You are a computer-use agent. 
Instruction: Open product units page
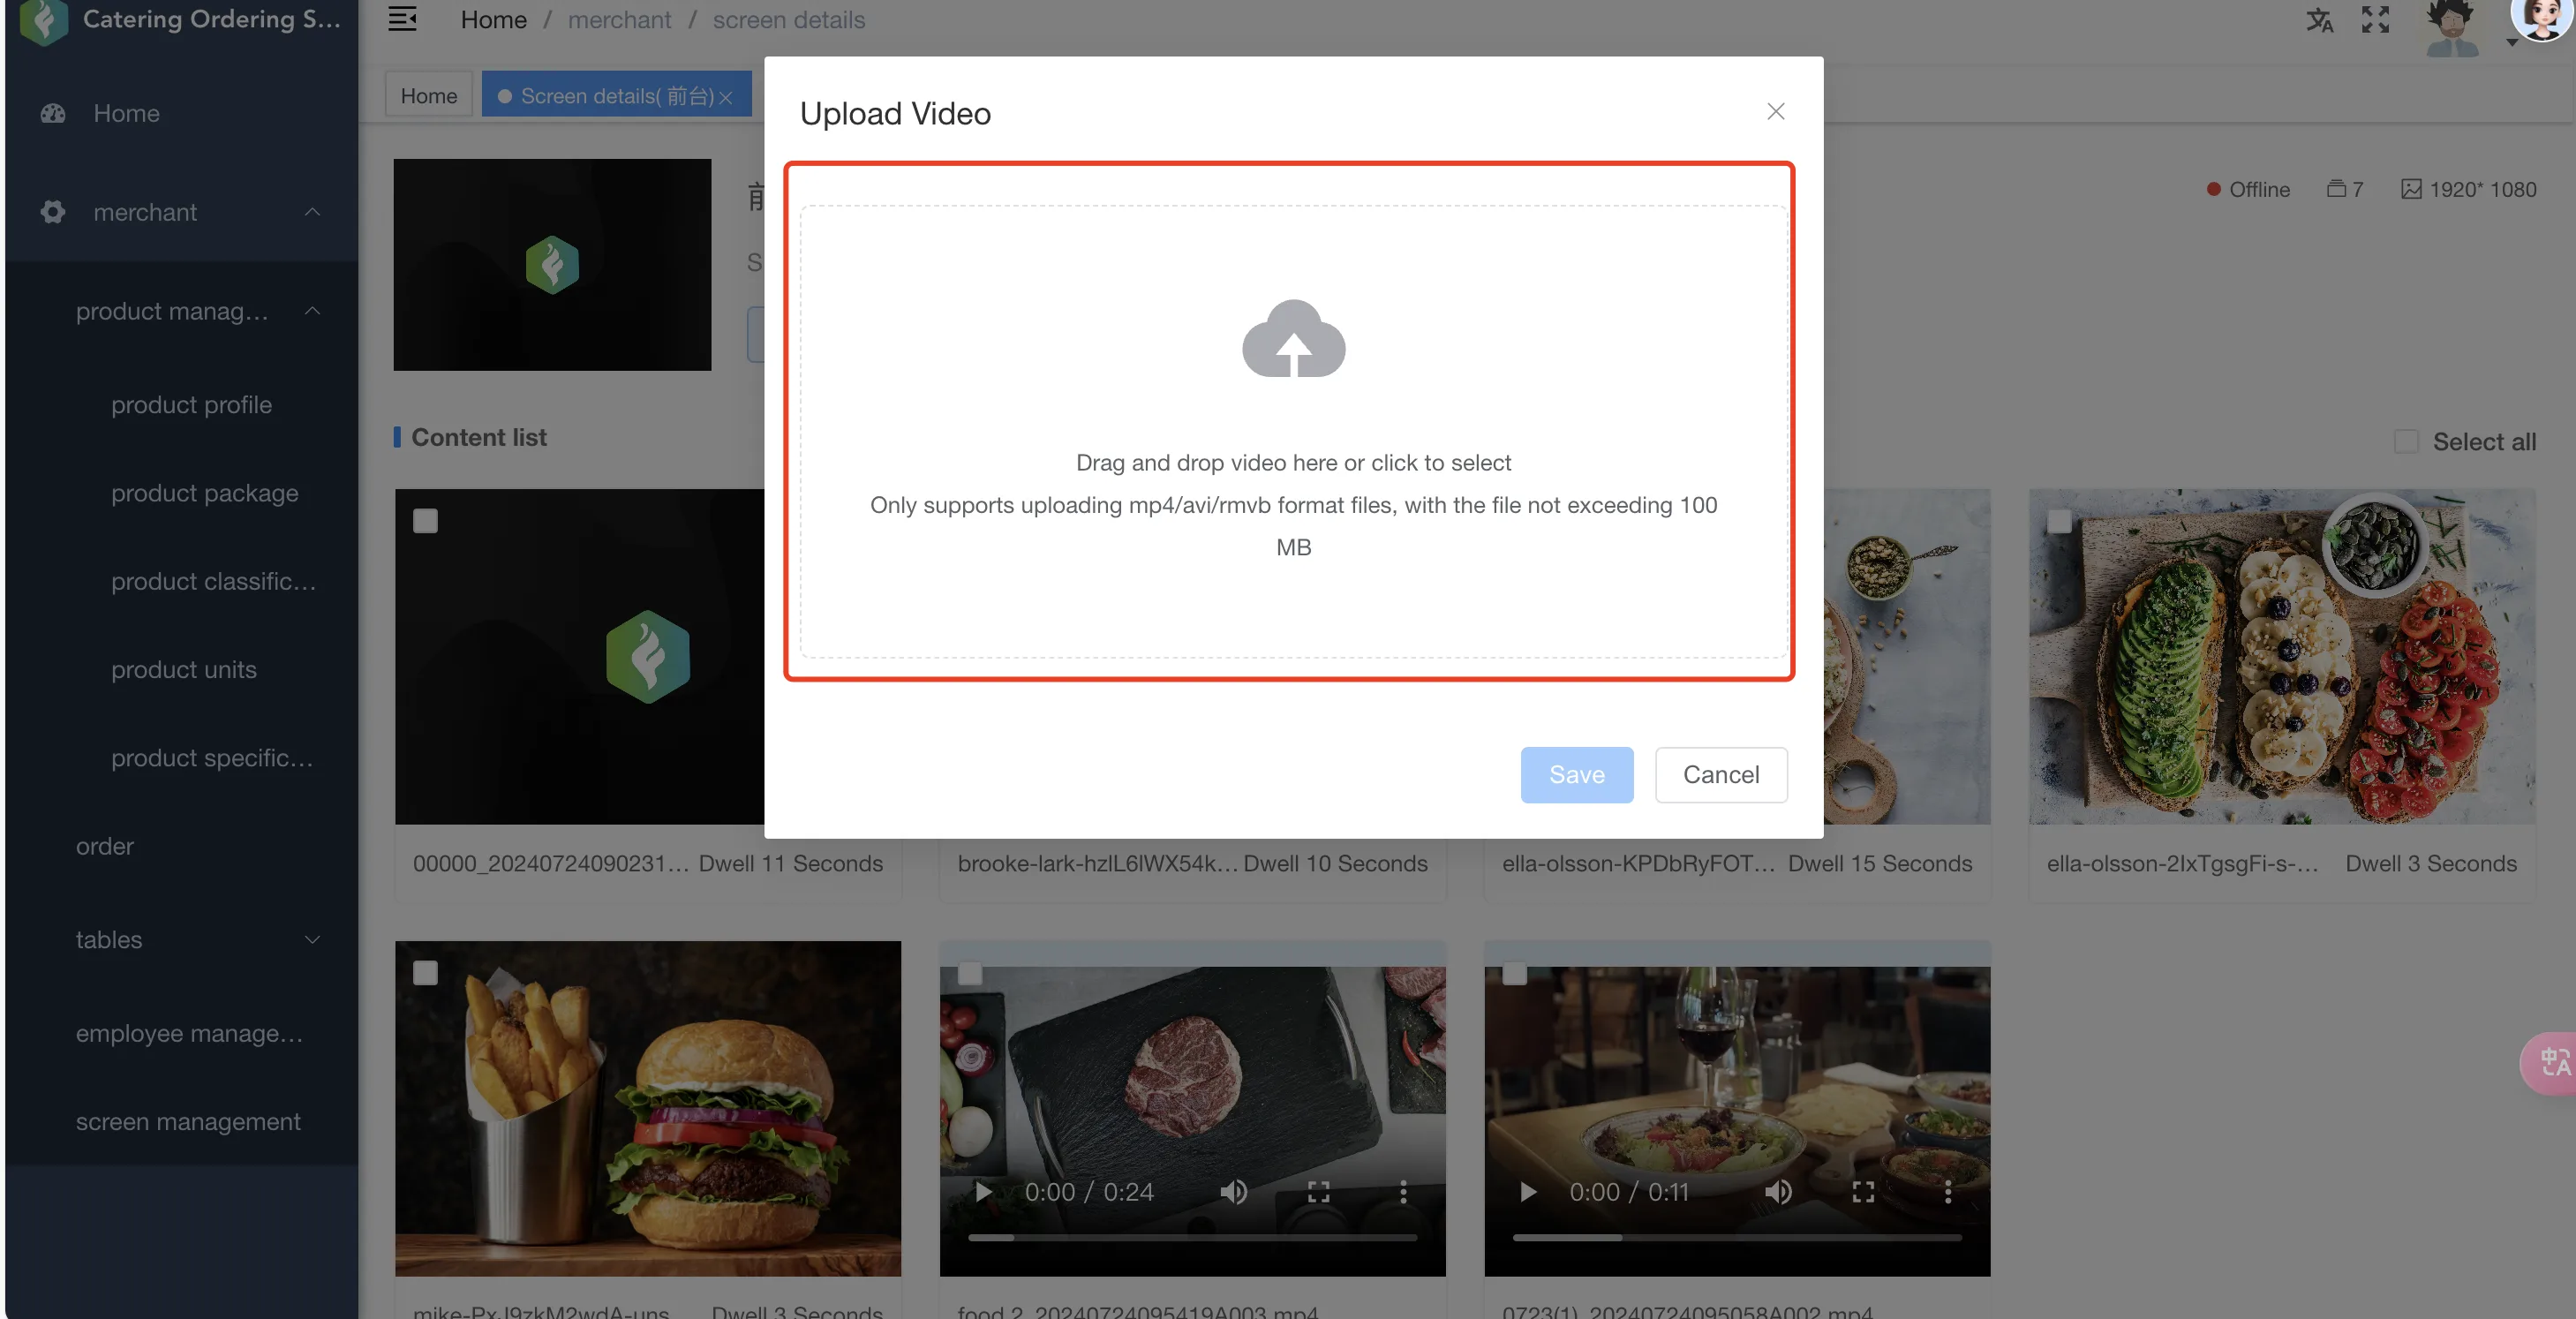[x=183, y=669]
